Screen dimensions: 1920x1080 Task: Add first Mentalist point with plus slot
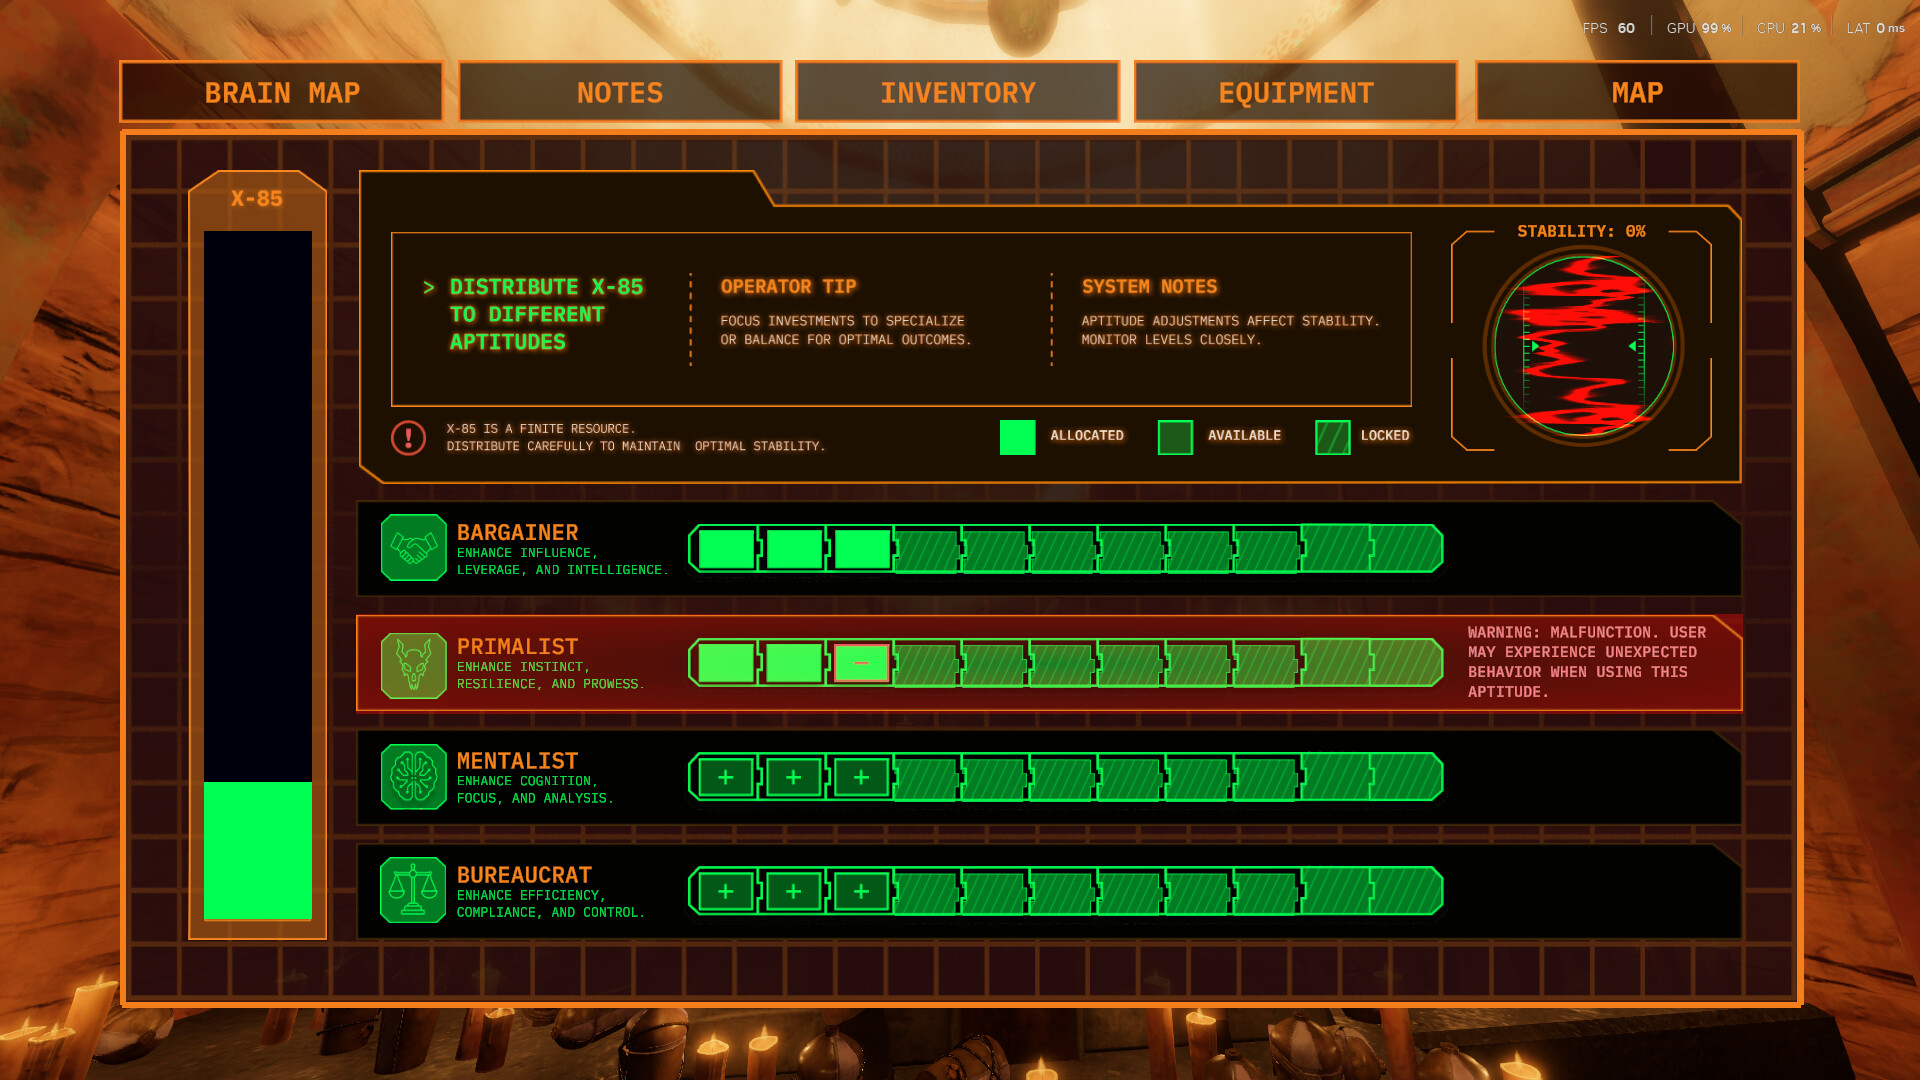pos(726,777)
